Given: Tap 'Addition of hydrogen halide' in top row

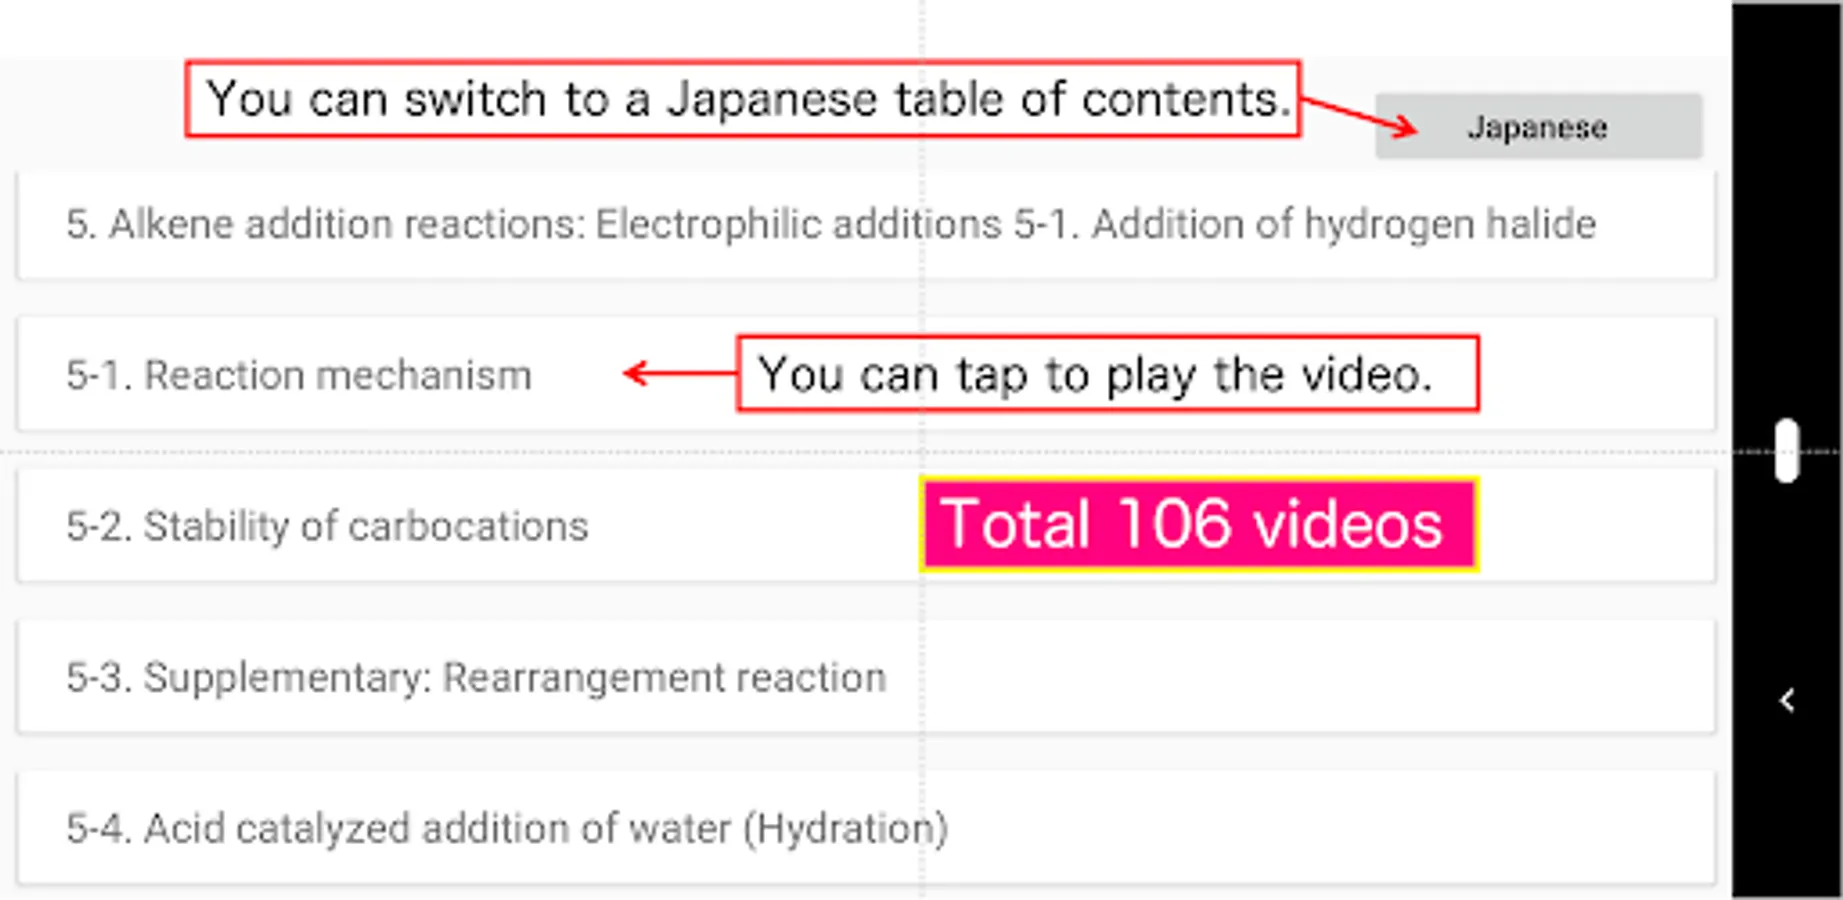Looking at the screenshot, I should 1343,225.
